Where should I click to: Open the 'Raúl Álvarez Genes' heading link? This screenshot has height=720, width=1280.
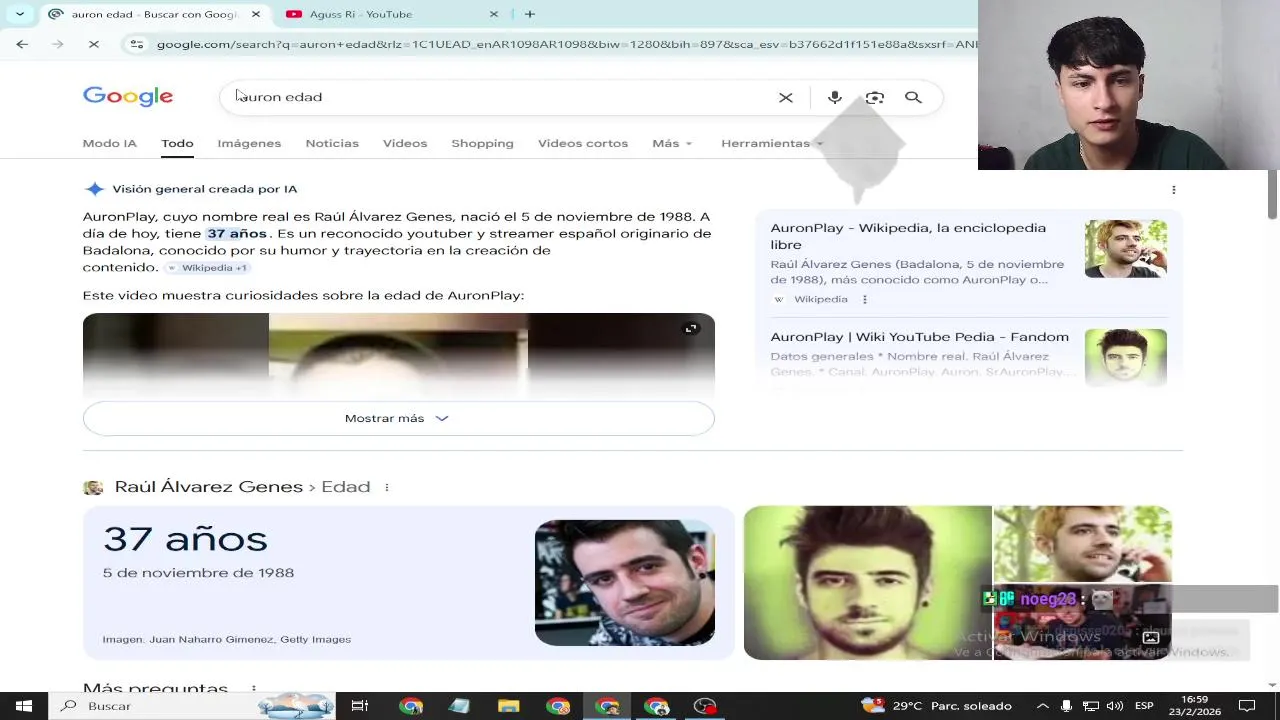pyautogui.click(x=208, y=487)
